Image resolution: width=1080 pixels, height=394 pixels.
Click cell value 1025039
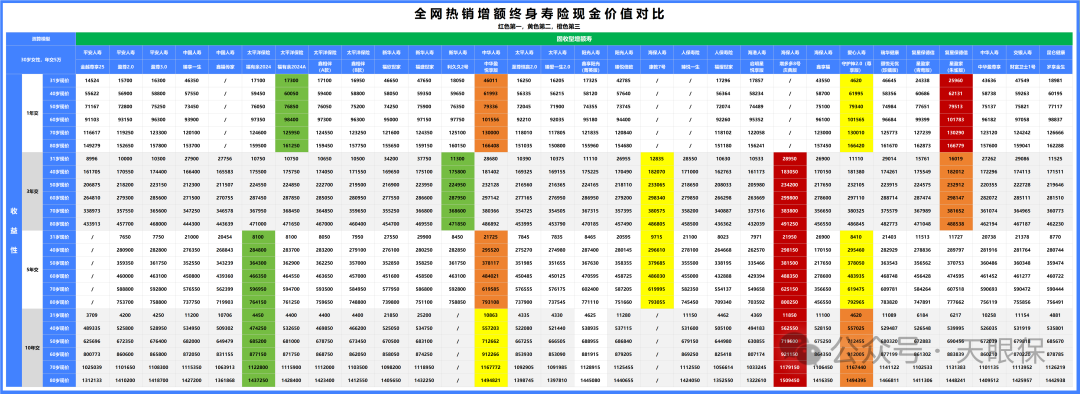pos(92,366)
